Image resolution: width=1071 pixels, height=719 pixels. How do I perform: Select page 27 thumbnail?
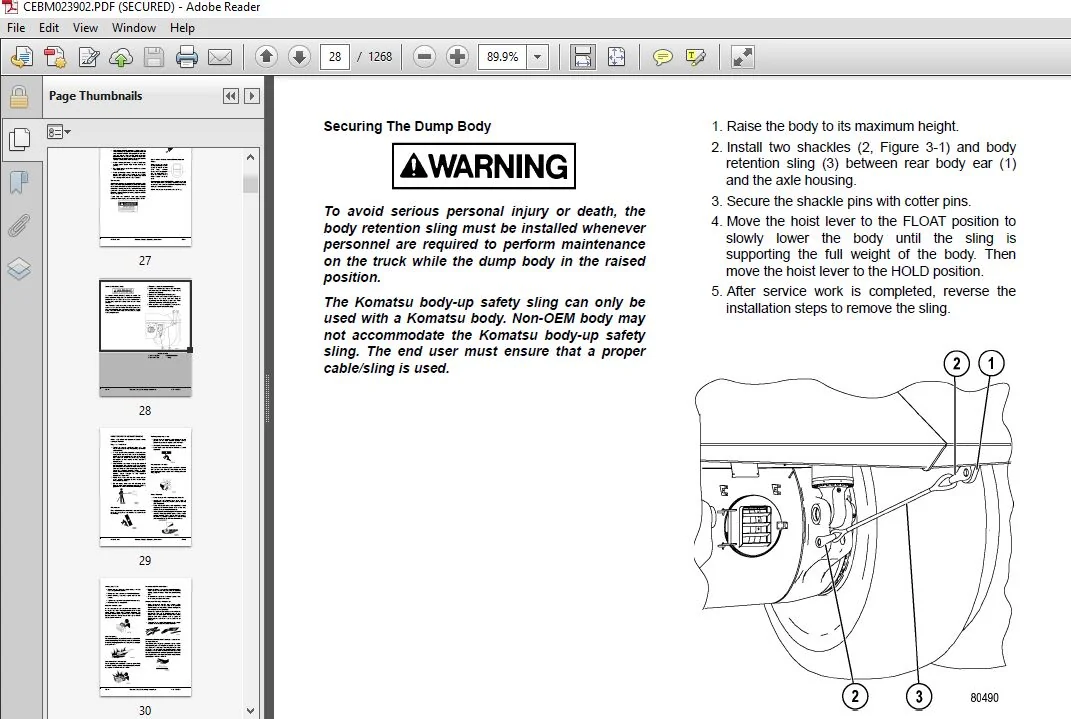pyautogui.click(x=145, y=197)
